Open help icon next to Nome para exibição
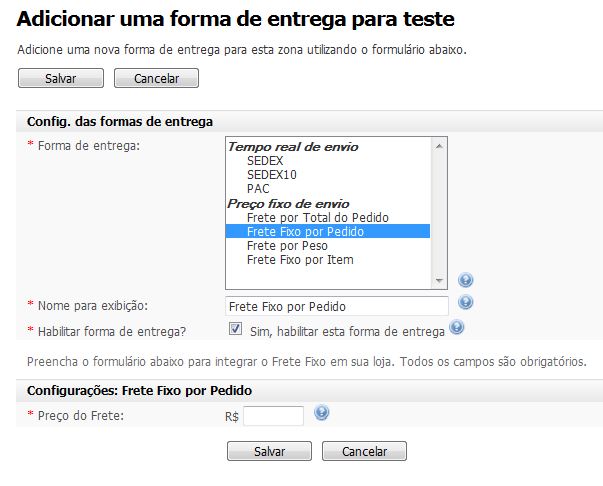Screen dimensions: 603x486 point(465,302)
